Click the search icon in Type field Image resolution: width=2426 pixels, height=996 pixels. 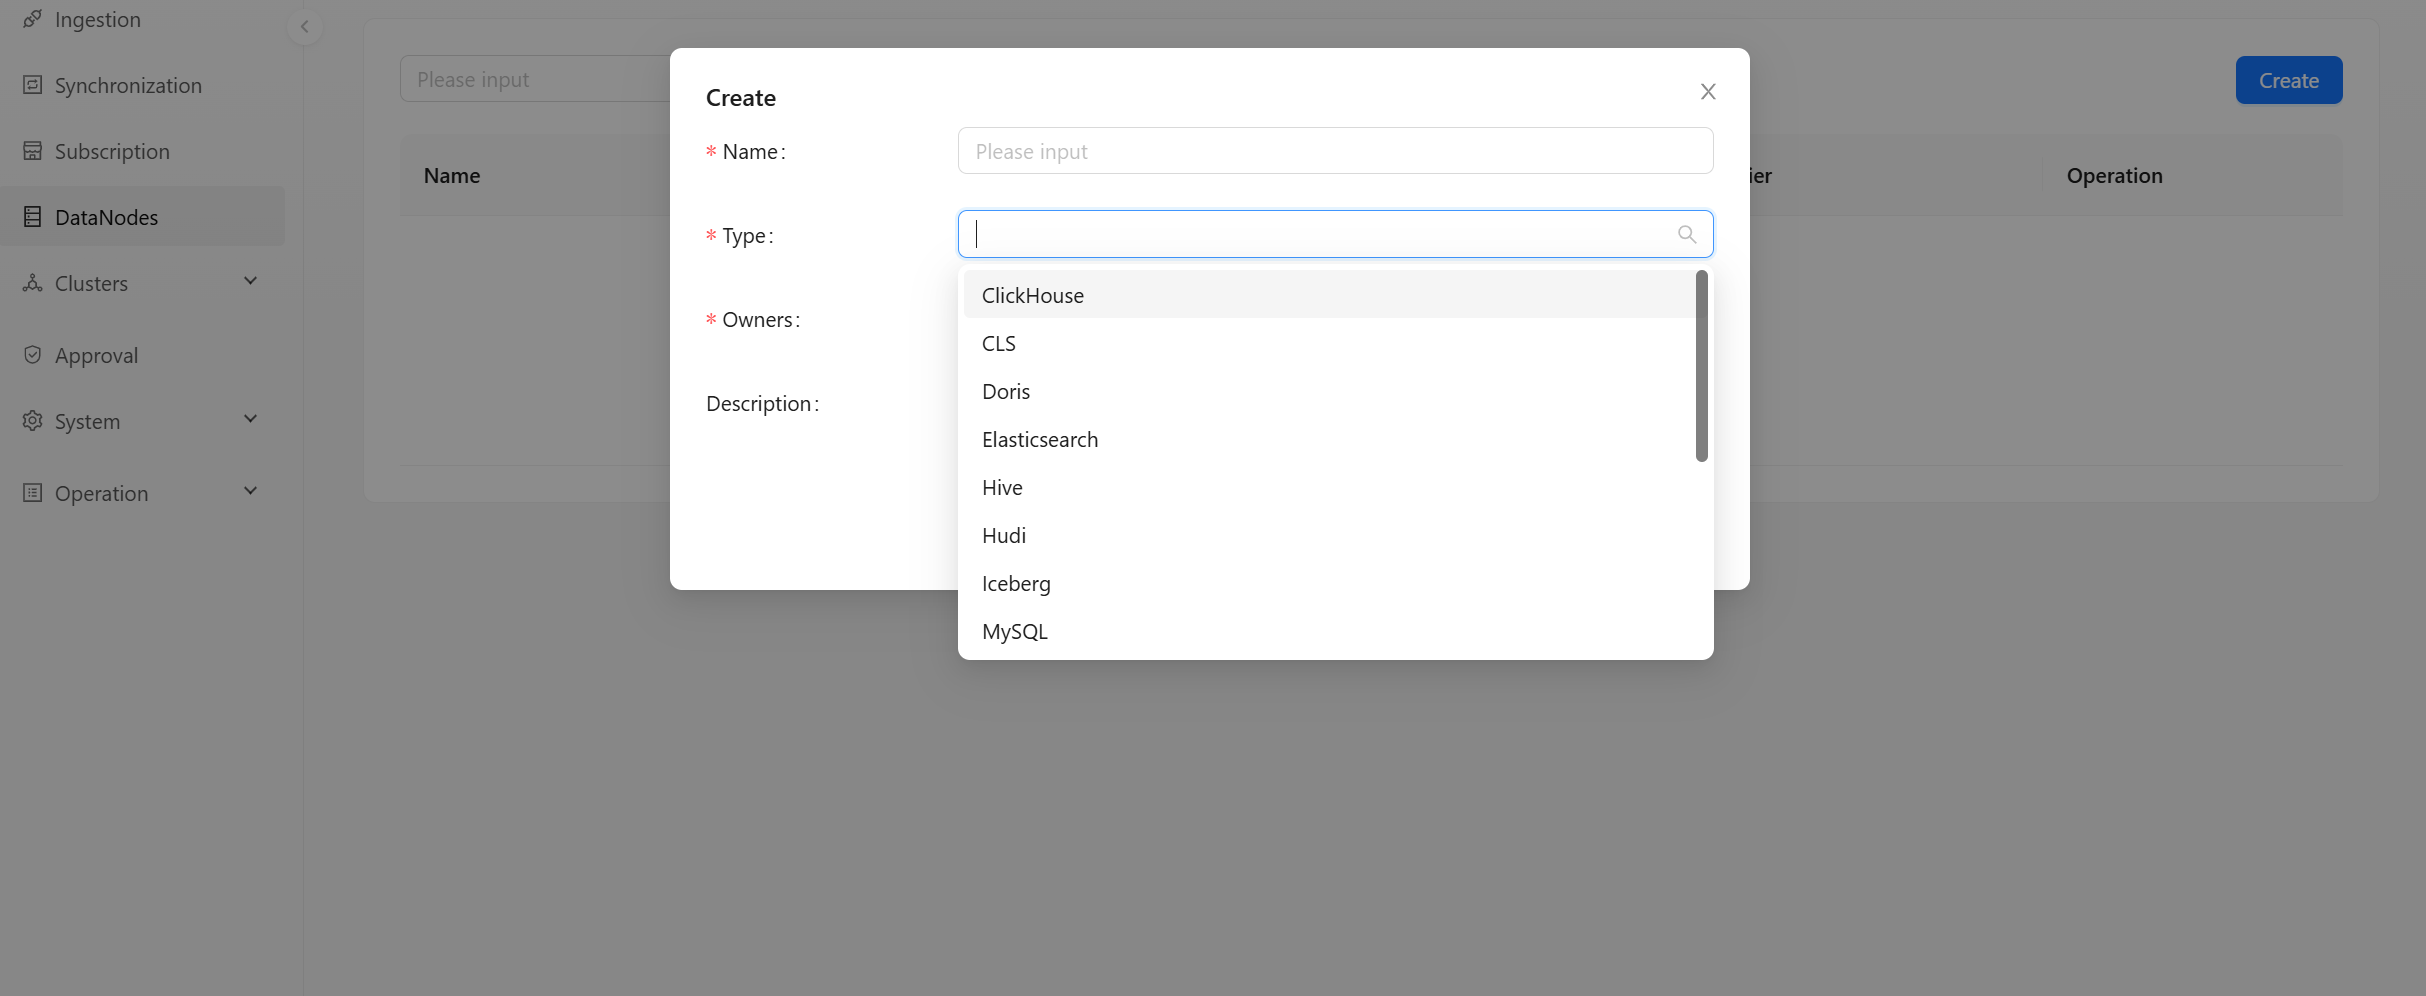(1686, 234)
